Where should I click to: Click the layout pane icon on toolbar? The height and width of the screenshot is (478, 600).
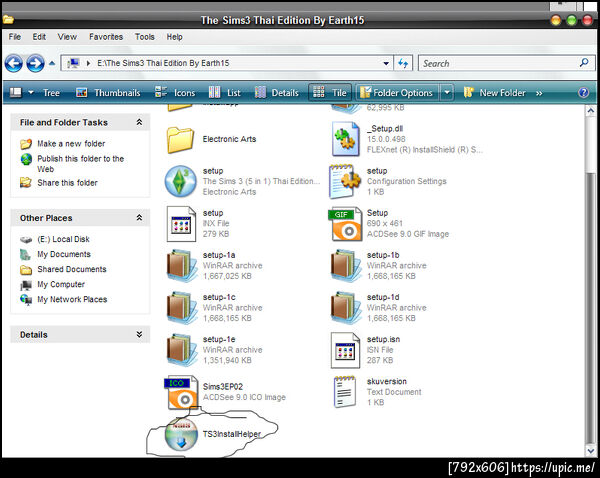coord(16,93)
